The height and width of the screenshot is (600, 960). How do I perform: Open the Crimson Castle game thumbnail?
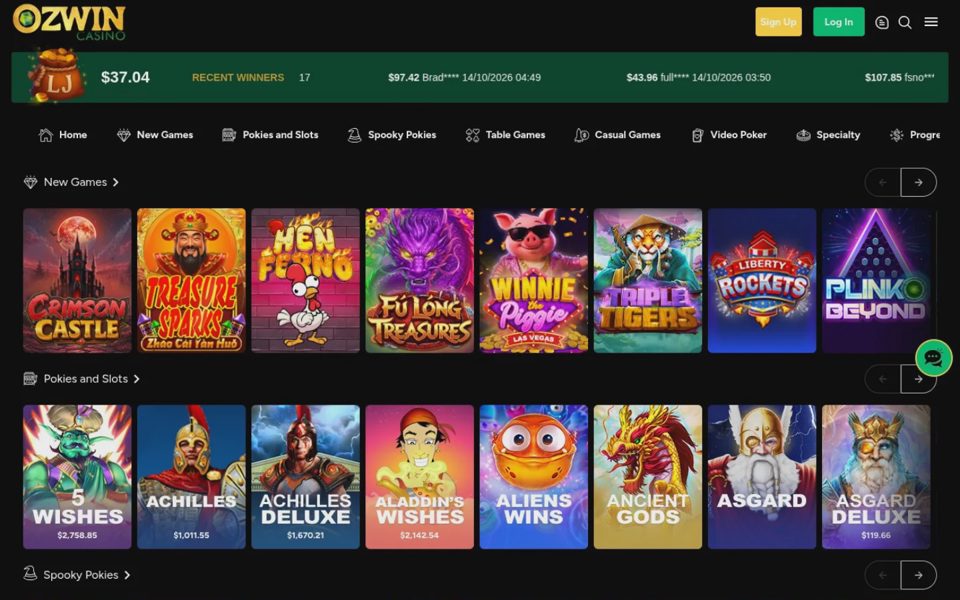pyautogui.click(x=77, y=280)
